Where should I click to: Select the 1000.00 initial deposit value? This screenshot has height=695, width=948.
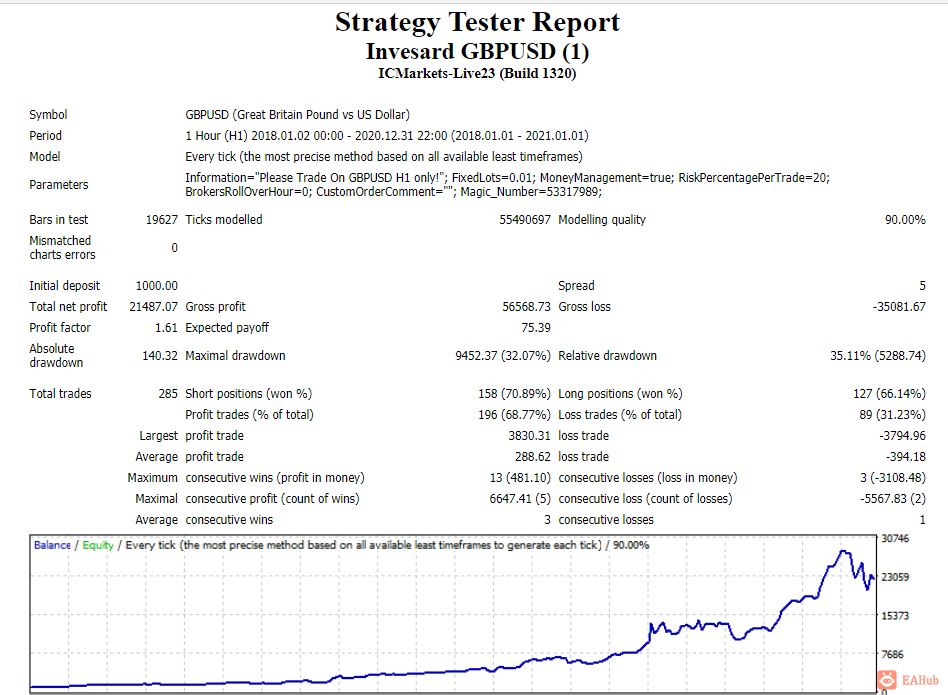tap(157, 286)
